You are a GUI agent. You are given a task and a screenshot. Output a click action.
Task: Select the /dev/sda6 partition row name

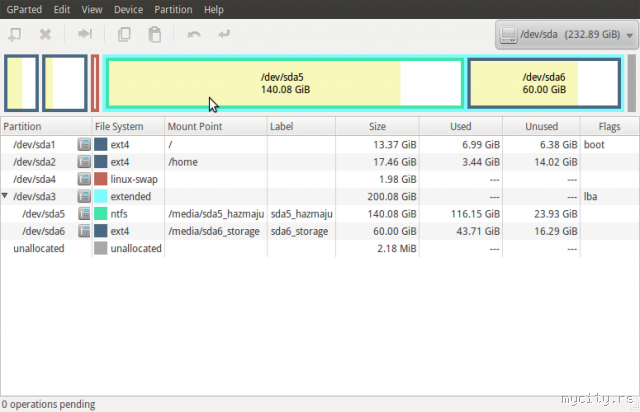(x=43, y=231)
